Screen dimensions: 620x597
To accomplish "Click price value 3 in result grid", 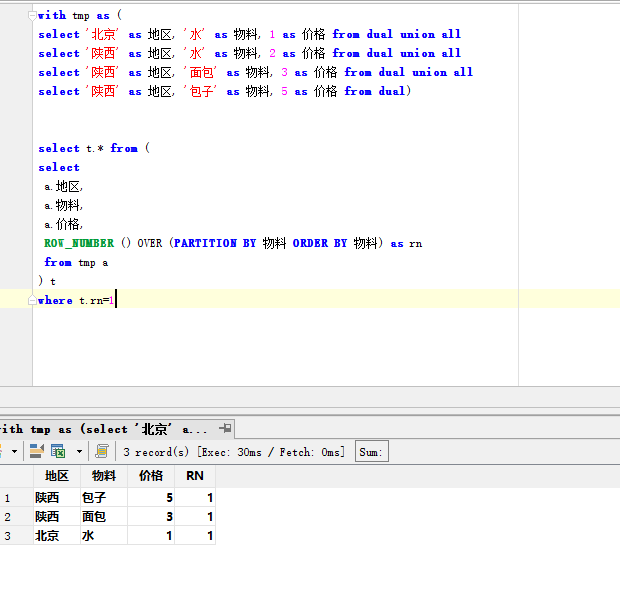I will point(151,516).
